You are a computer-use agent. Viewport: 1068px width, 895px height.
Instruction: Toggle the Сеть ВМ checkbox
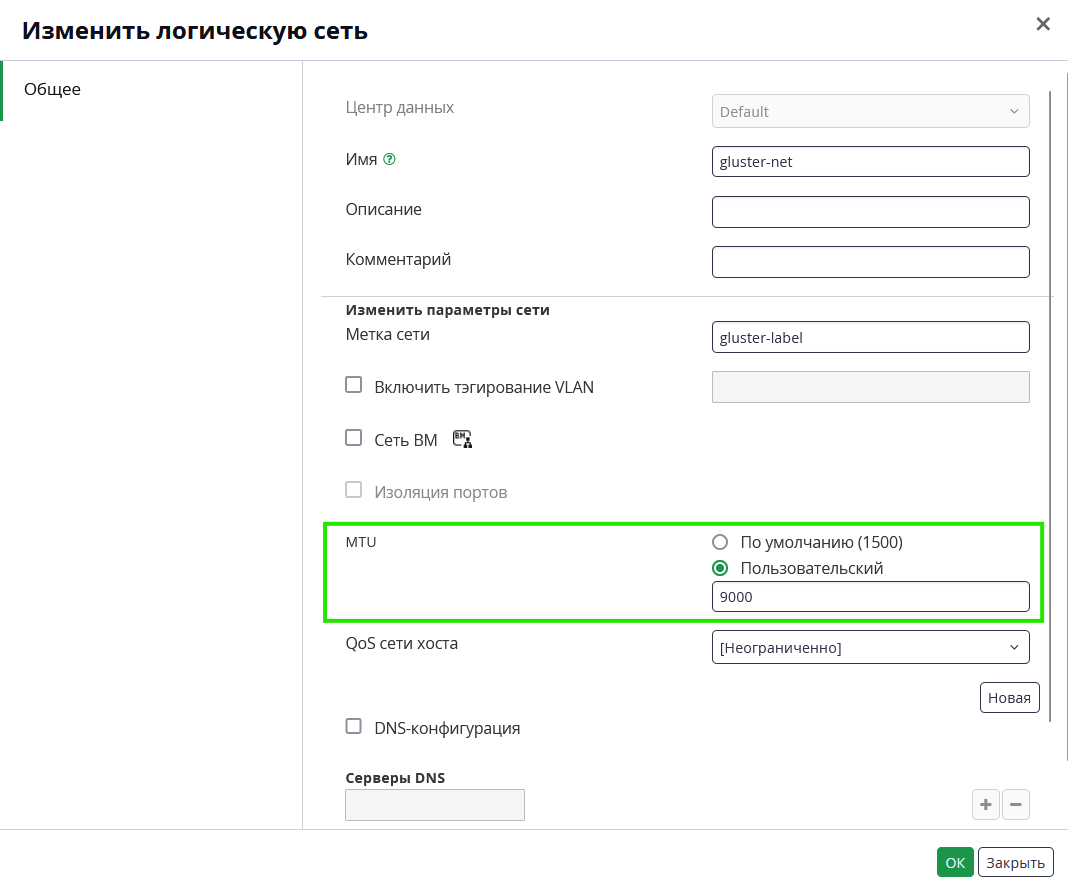(x=354, y=438)
